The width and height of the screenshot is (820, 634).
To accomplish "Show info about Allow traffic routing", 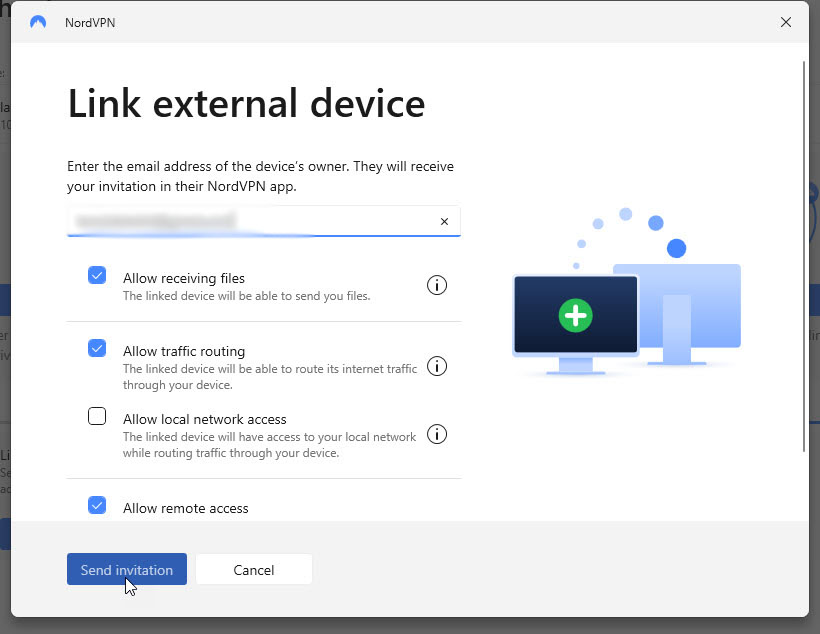I will [437, 366].
